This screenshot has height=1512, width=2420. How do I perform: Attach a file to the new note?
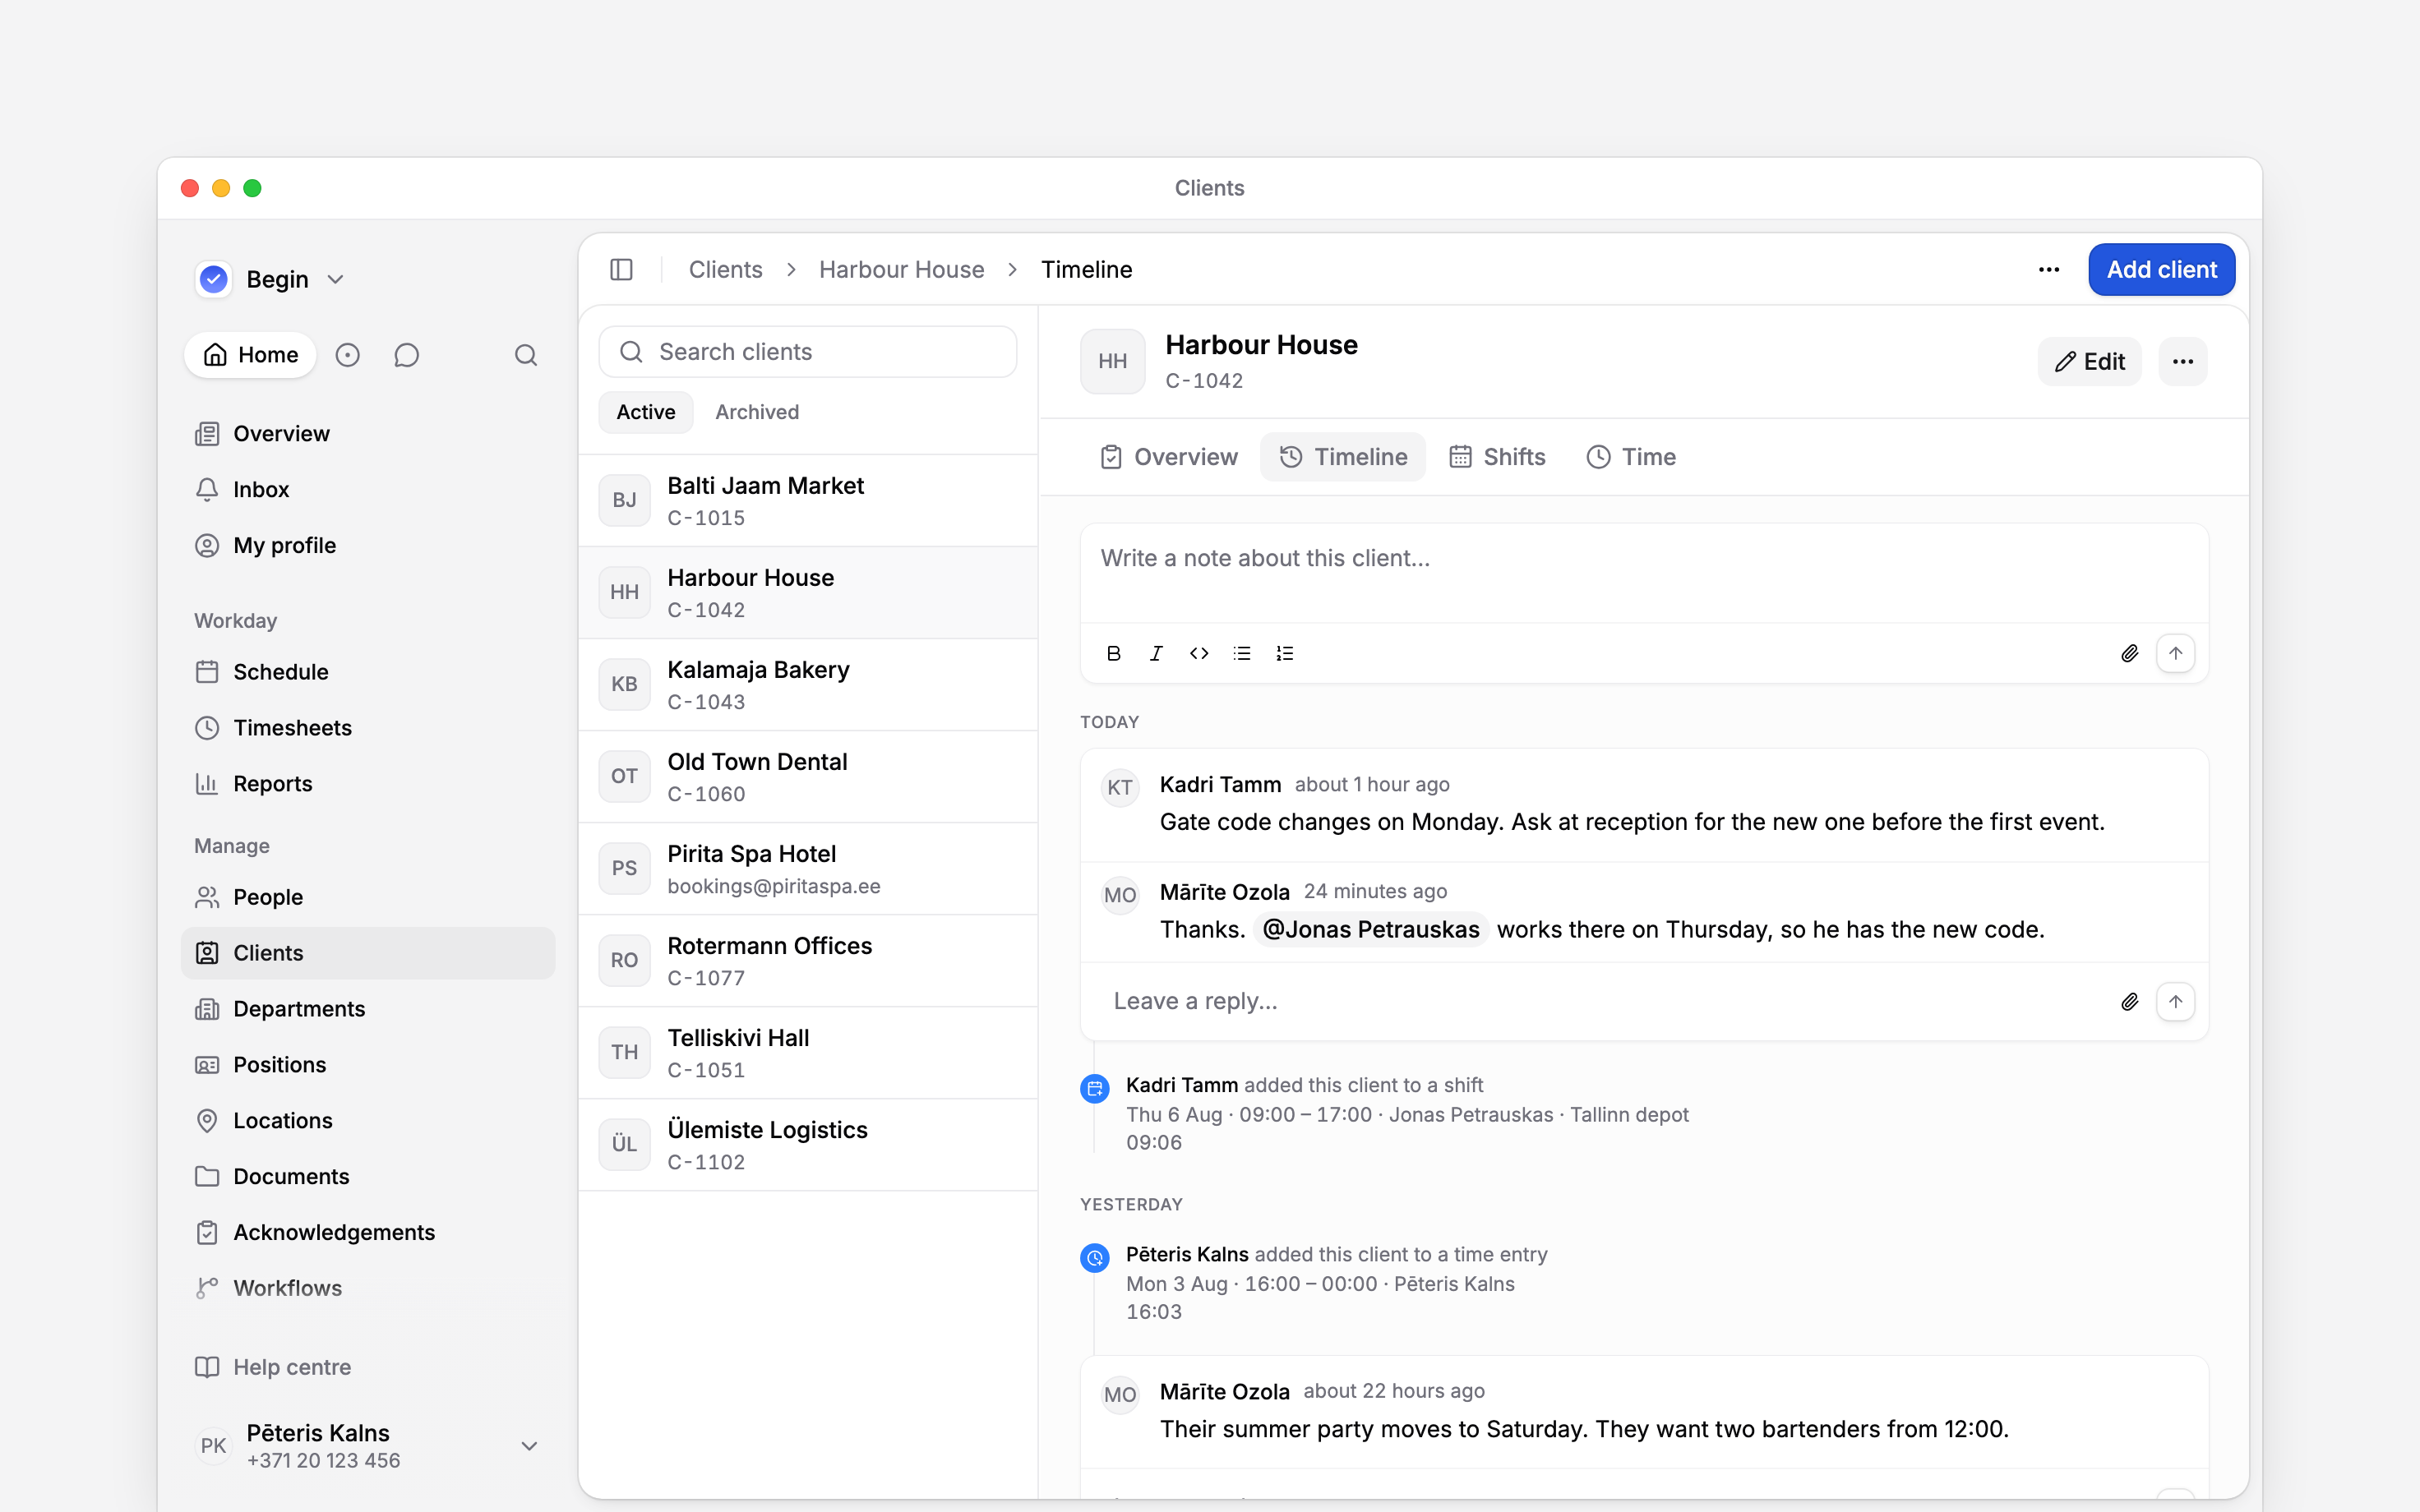click(2130, 653)
